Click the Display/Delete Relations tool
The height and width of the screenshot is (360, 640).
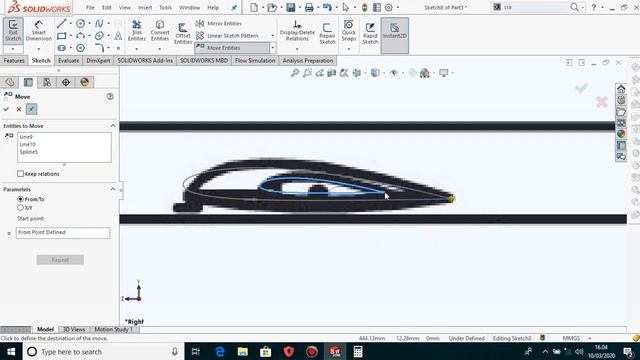pos(297,31)
